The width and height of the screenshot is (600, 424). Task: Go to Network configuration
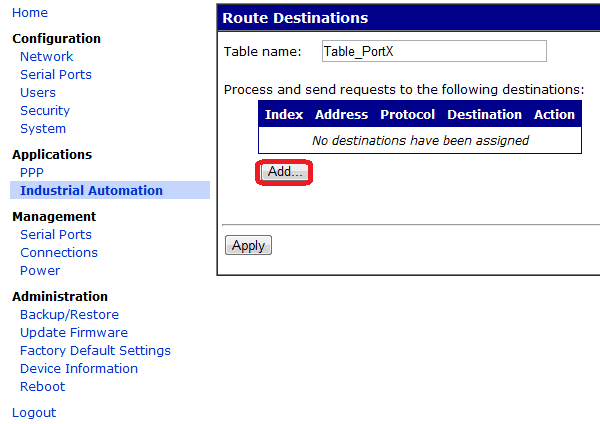[x=46, y=57]
